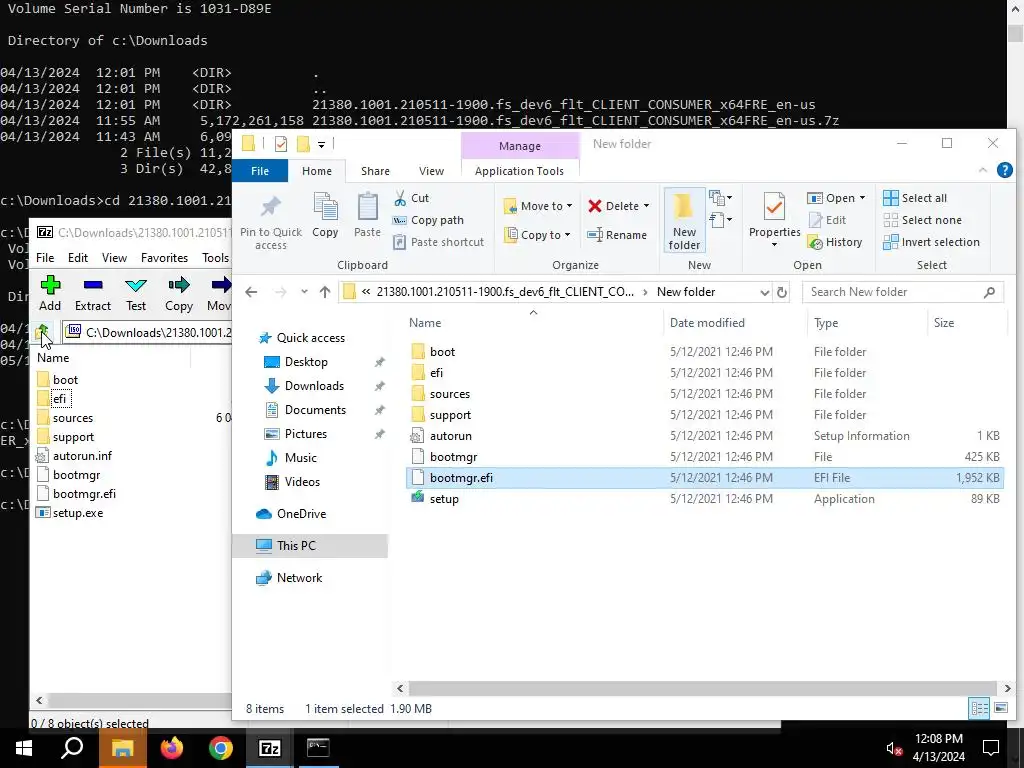This screenshot has width=1024, height=768.
Task: Click taskbar search magnifier
Action: click(x=72, y=748)
